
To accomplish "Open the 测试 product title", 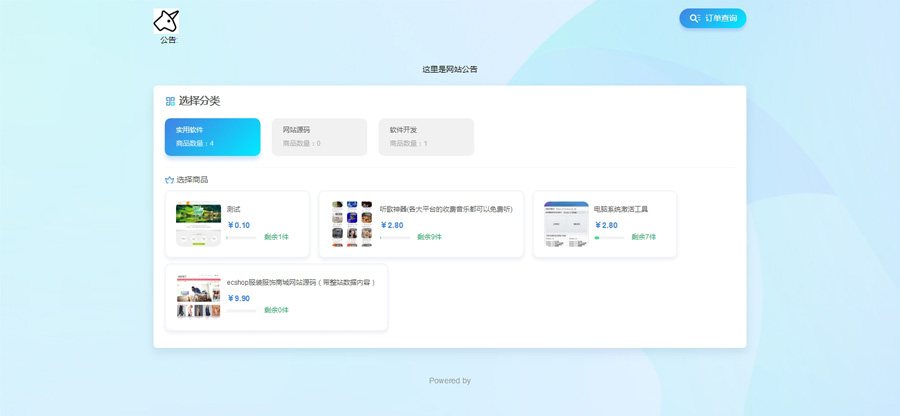I will (x=234, y=209).
